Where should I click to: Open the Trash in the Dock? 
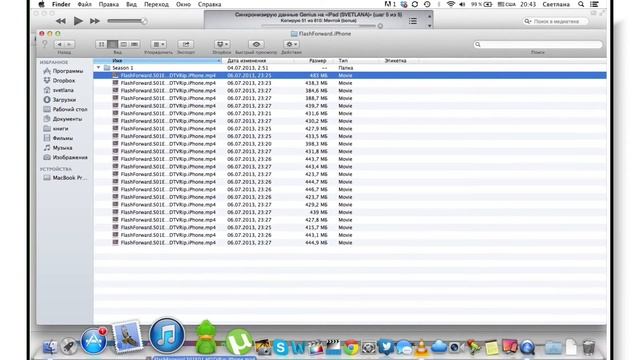coord(589,347)
